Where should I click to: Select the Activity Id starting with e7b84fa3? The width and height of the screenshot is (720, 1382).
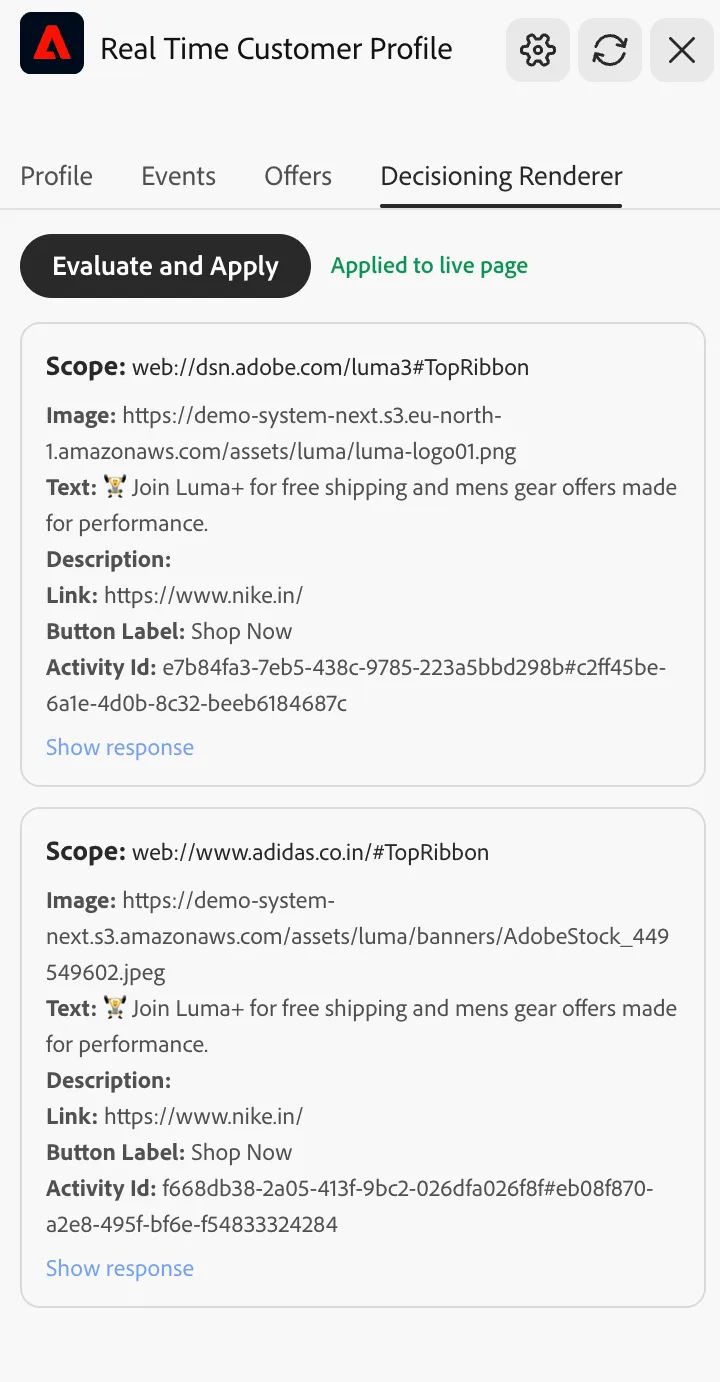point(356,685)
